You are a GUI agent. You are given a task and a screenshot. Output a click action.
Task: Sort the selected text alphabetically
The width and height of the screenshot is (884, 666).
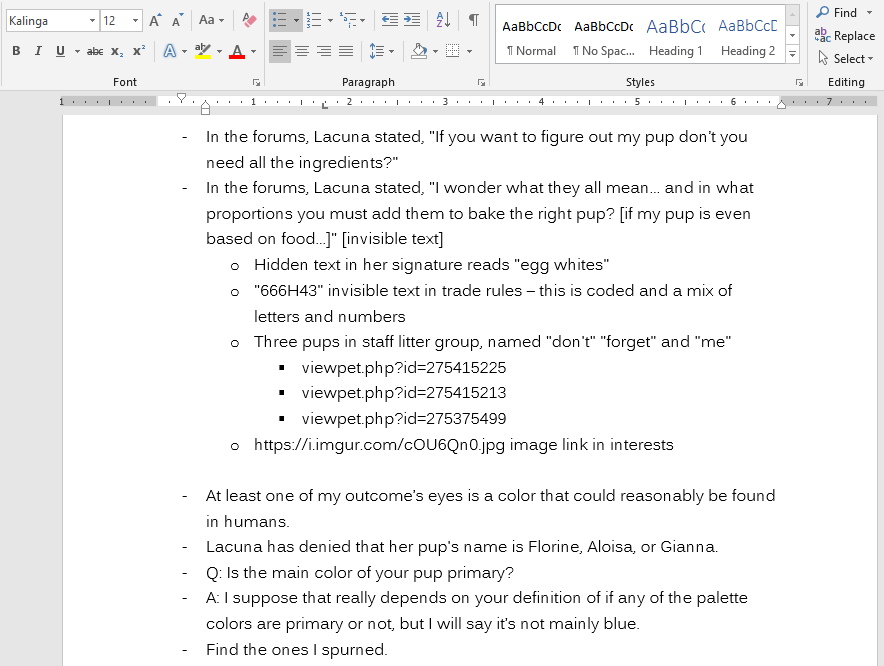[x=443, y=21]
